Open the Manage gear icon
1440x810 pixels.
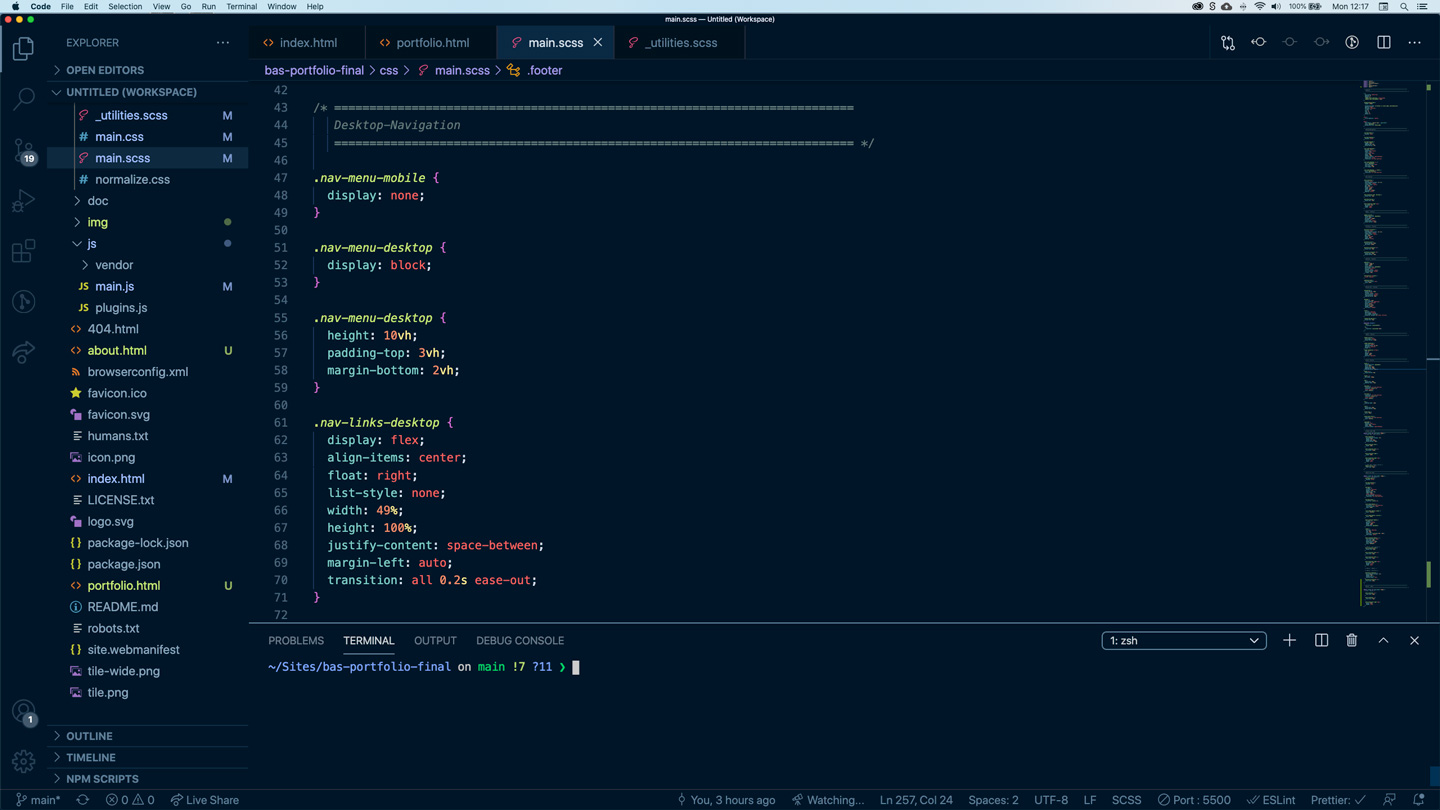[23, 761]
